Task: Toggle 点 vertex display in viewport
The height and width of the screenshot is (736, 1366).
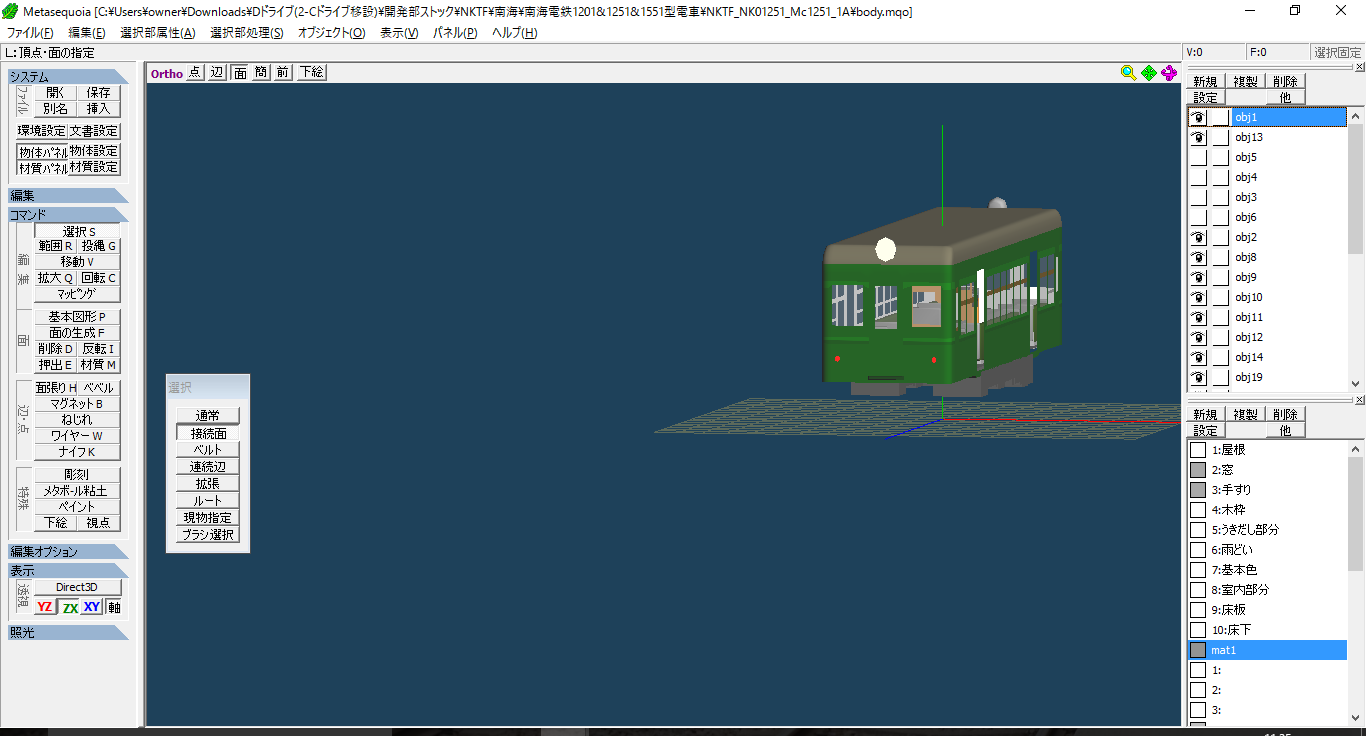Action: (194, 73)
